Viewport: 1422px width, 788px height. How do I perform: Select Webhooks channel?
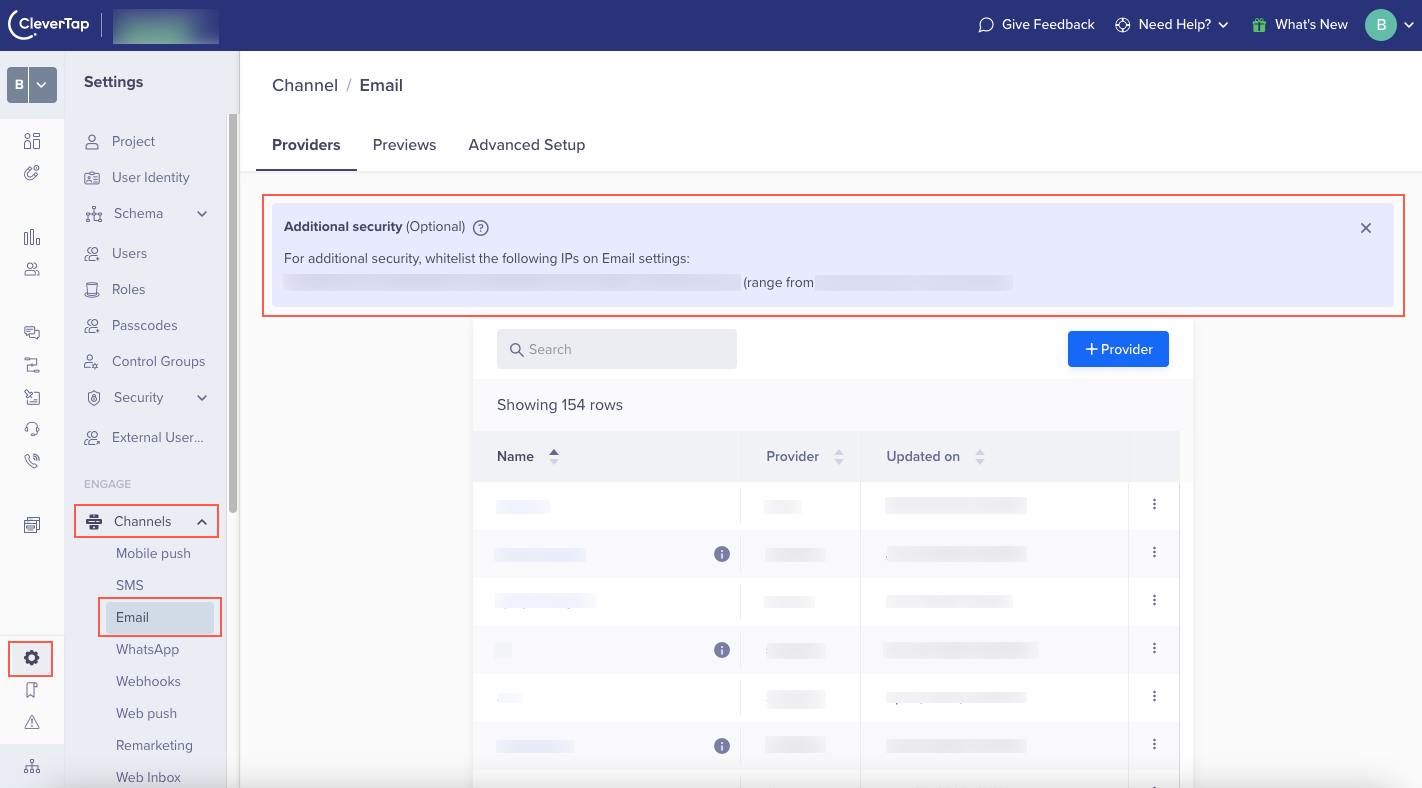(148, 682)
